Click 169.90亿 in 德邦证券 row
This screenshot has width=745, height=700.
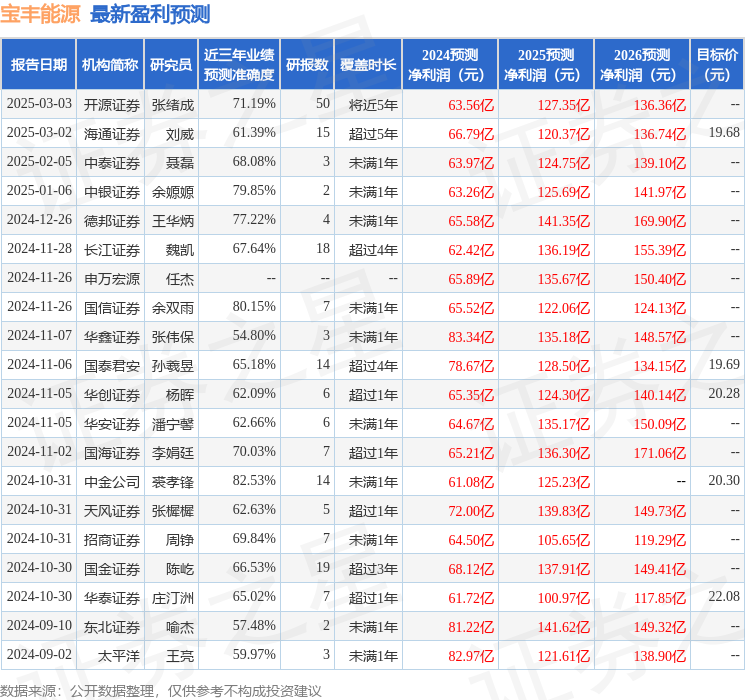tap(659, 221)
